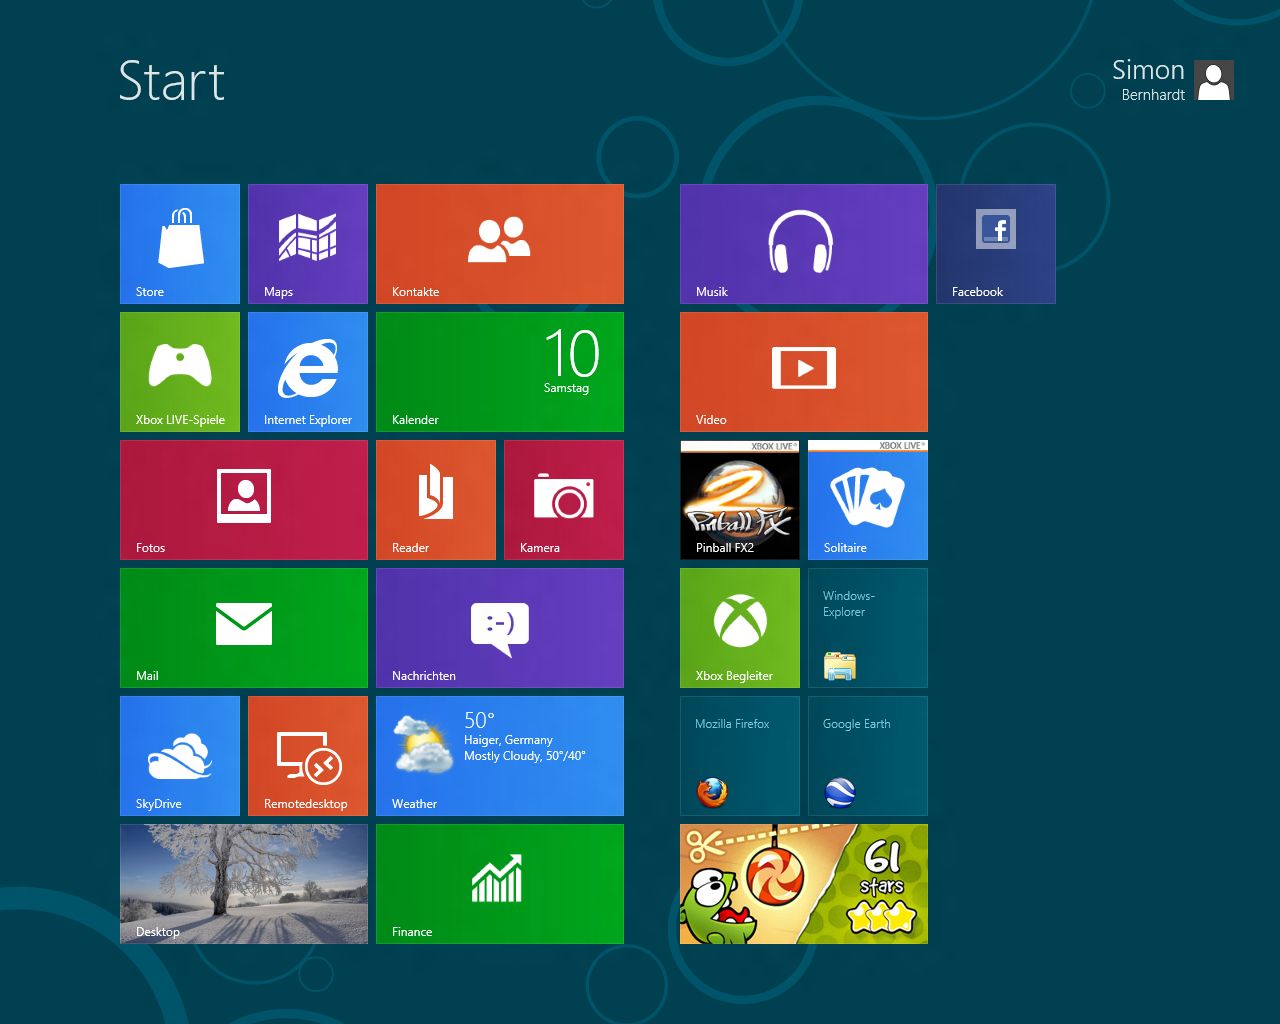1280x1024 pixels.
Task: Launch the Maps app tile
Action: [x=308, y=244]
